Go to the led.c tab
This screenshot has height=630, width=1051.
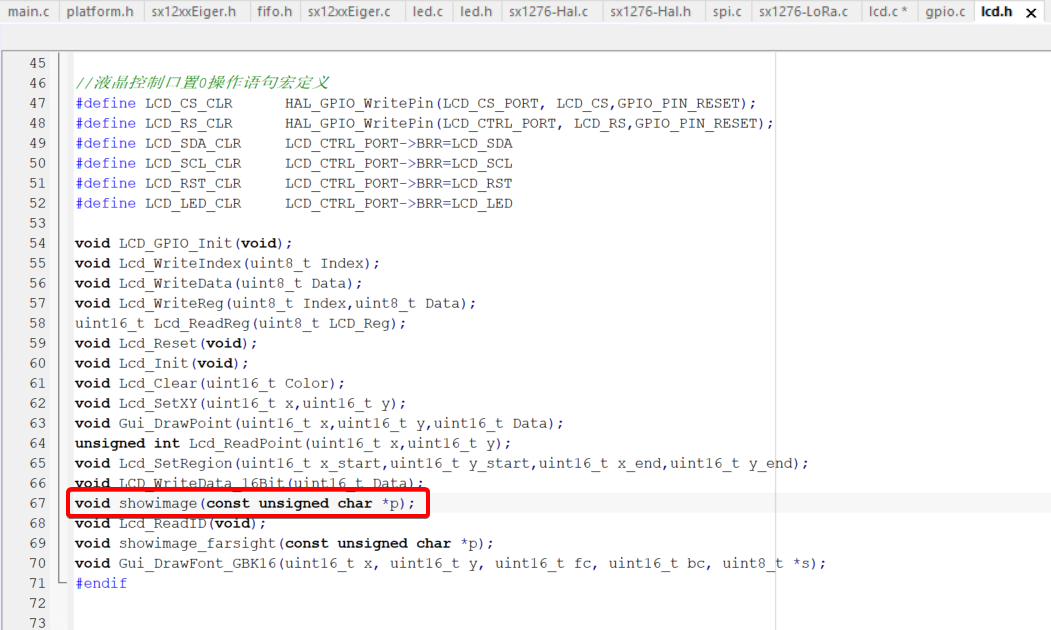(427, 12)
